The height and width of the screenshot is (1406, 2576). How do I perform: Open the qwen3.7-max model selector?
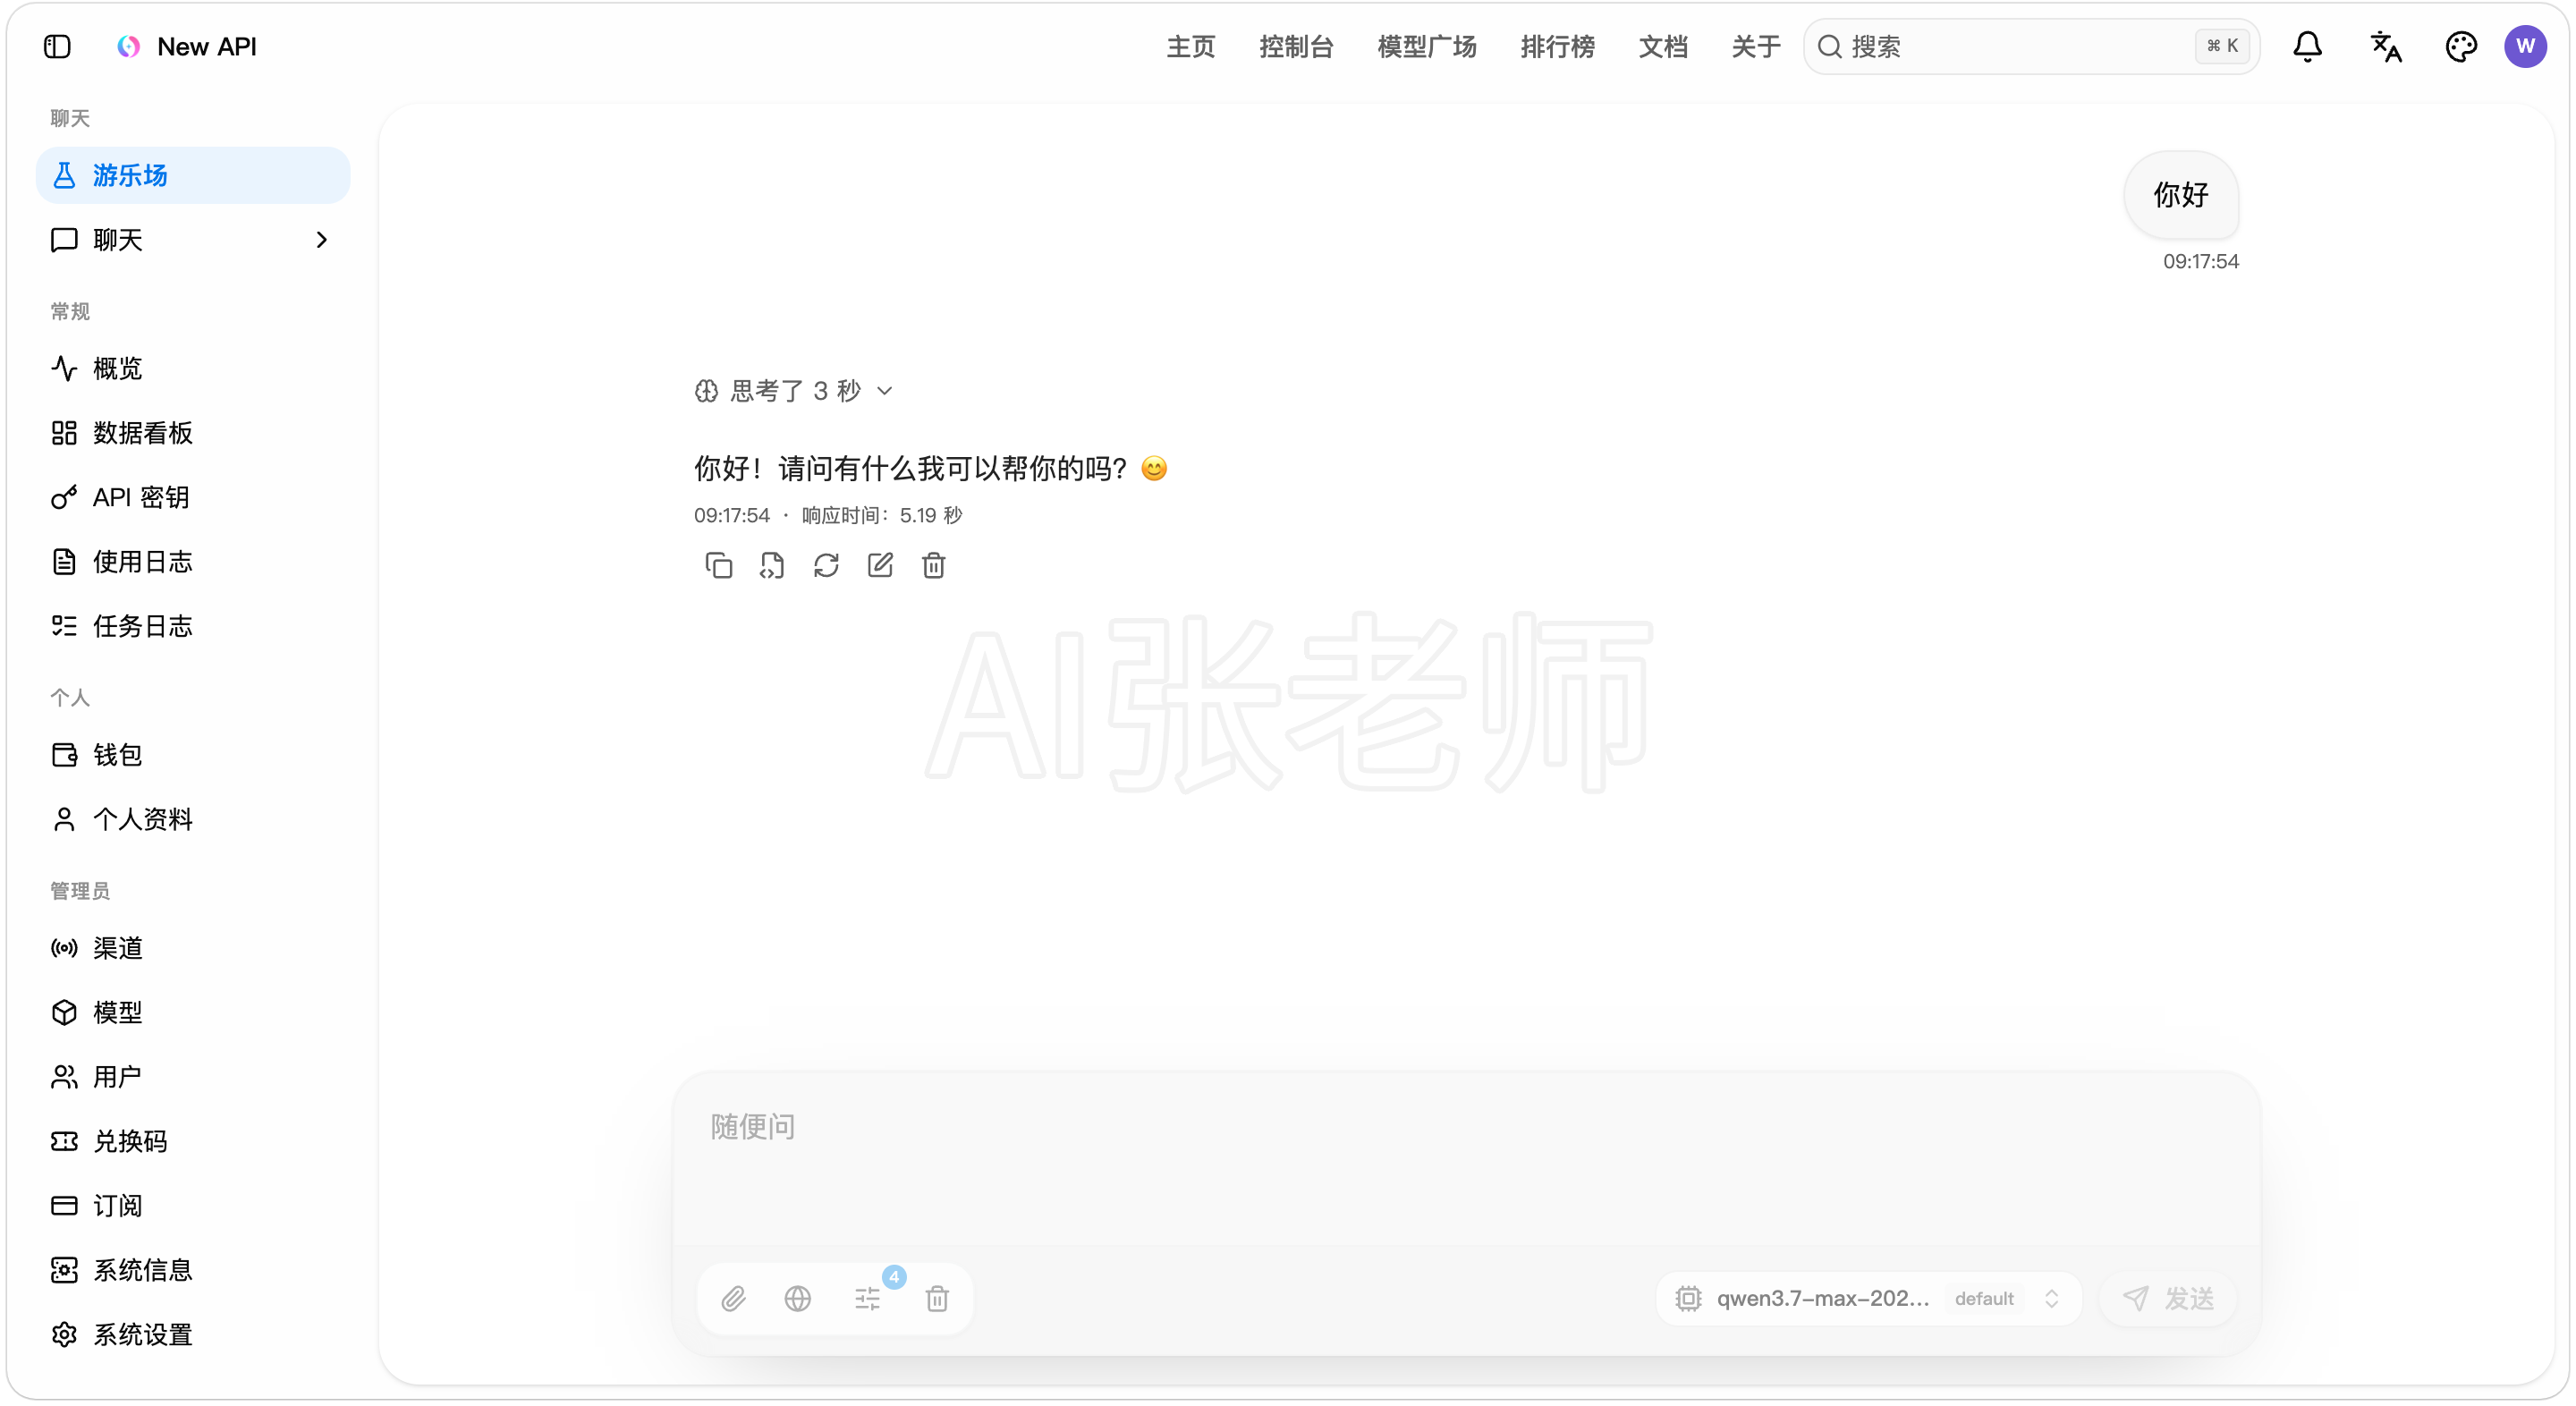tap(1868, 1299)
